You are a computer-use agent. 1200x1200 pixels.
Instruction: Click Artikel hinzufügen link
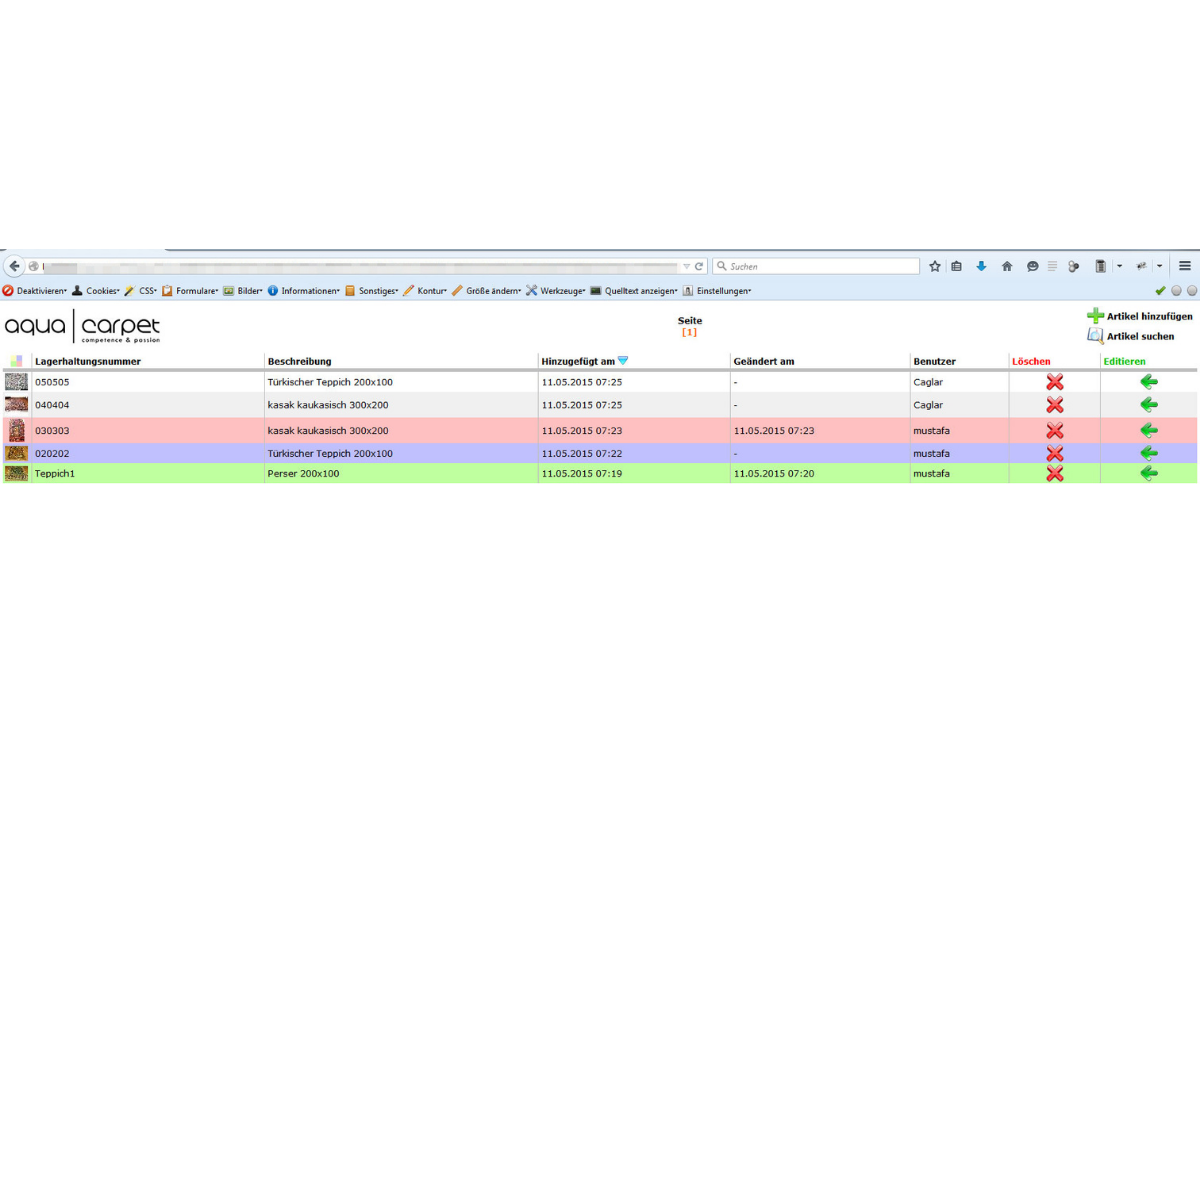[x=1148, y=316]
